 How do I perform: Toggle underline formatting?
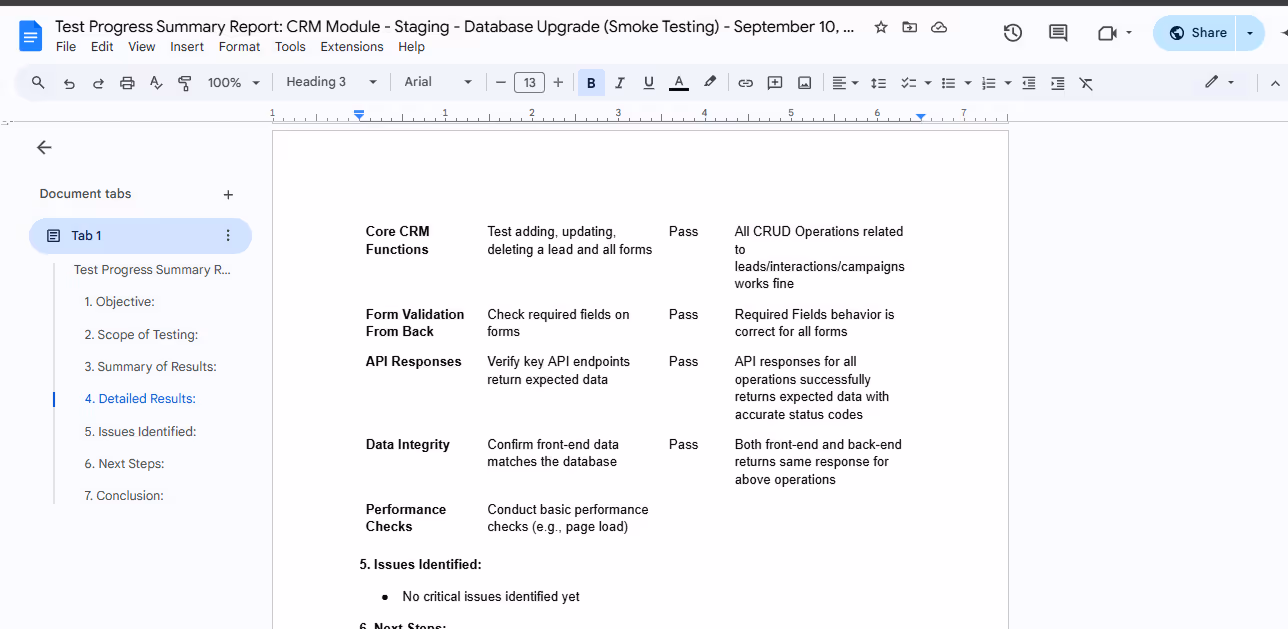tap(649, 83)
